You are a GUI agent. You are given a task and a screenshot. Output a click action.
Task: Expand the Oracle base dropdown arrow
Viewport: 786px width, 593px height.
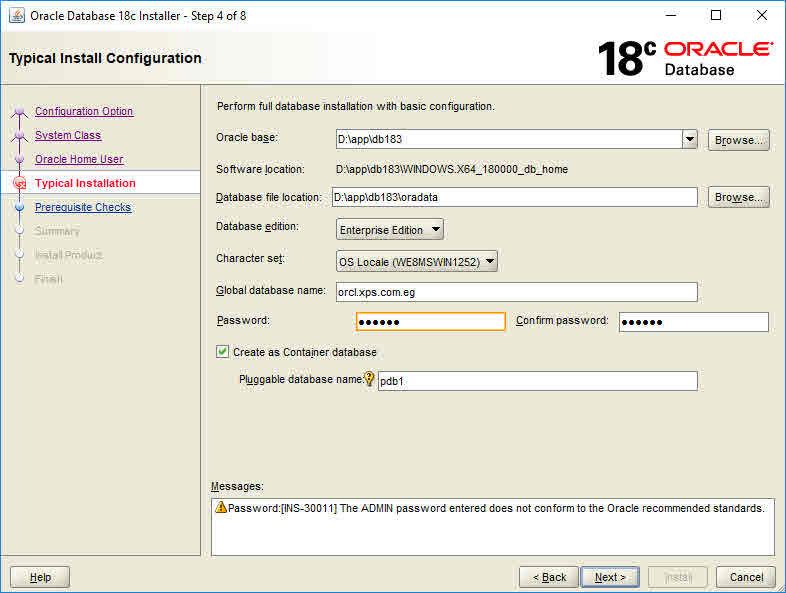point(689,140)
